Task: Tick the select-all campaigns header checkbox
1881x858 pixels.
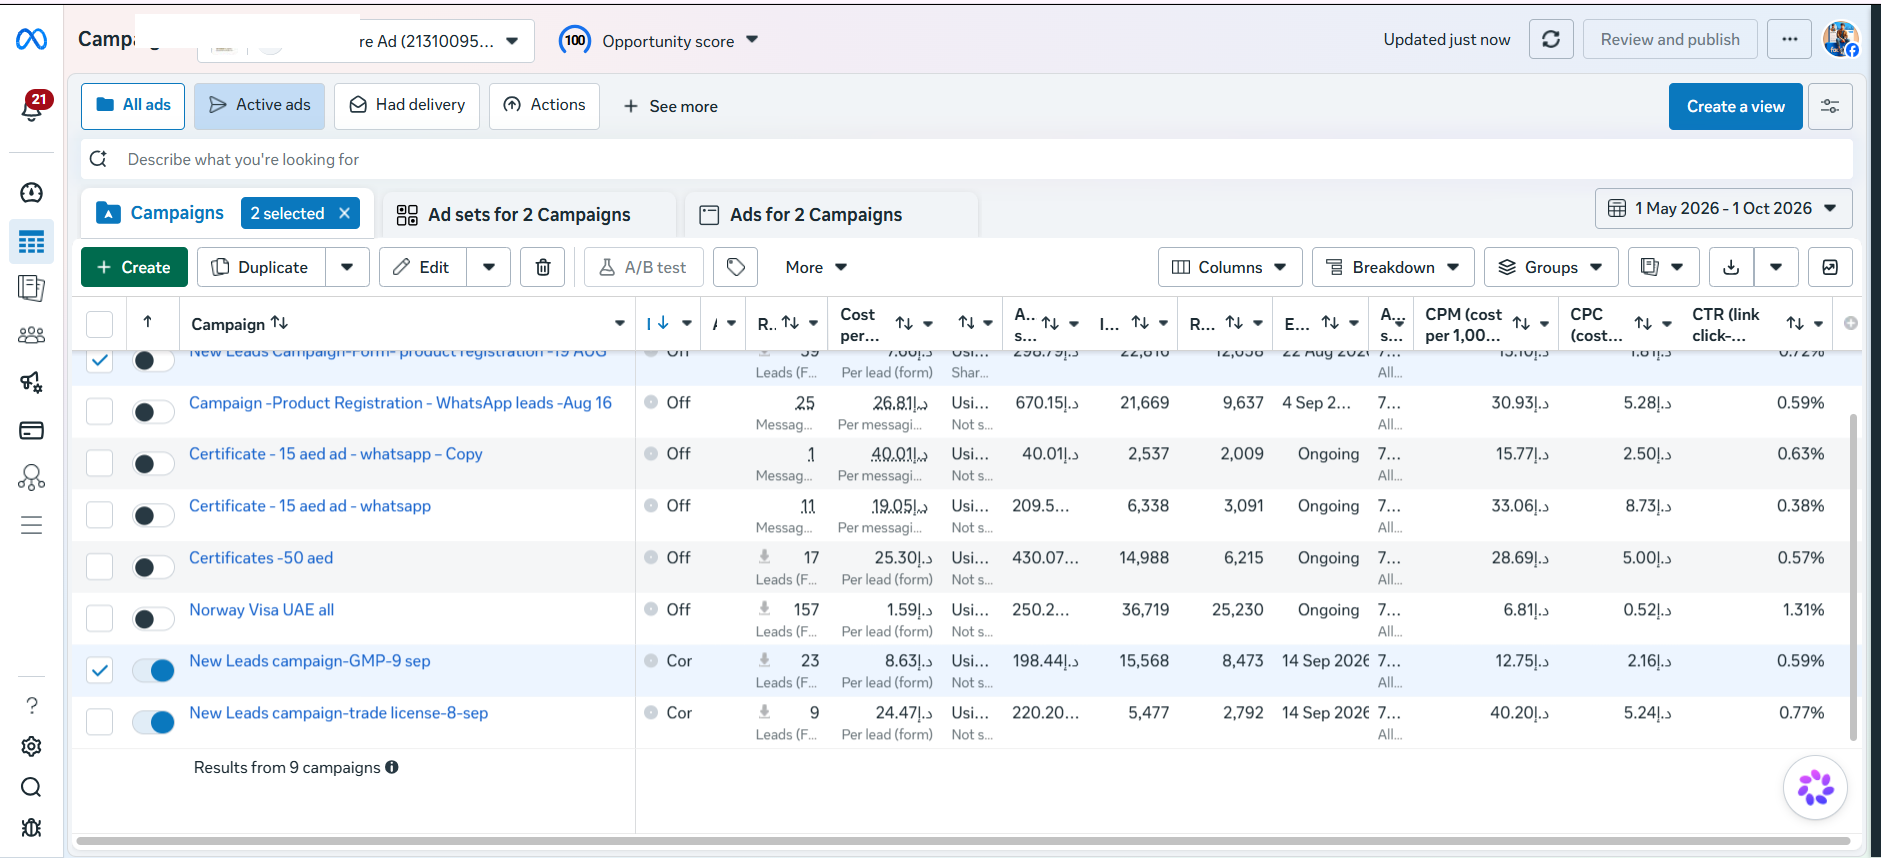Action: click(x=100, y=324)
